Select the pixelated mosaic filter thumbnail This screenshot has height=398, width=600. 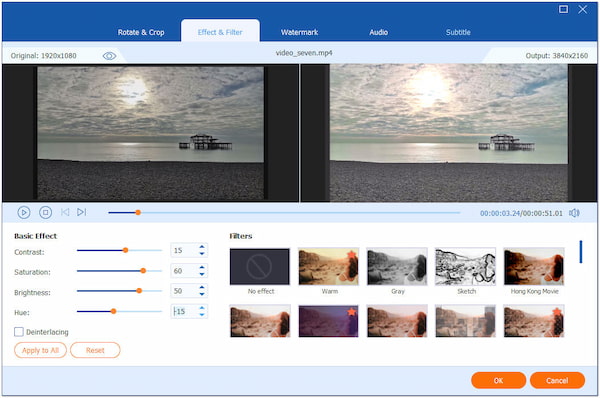[x=465, y=321]
